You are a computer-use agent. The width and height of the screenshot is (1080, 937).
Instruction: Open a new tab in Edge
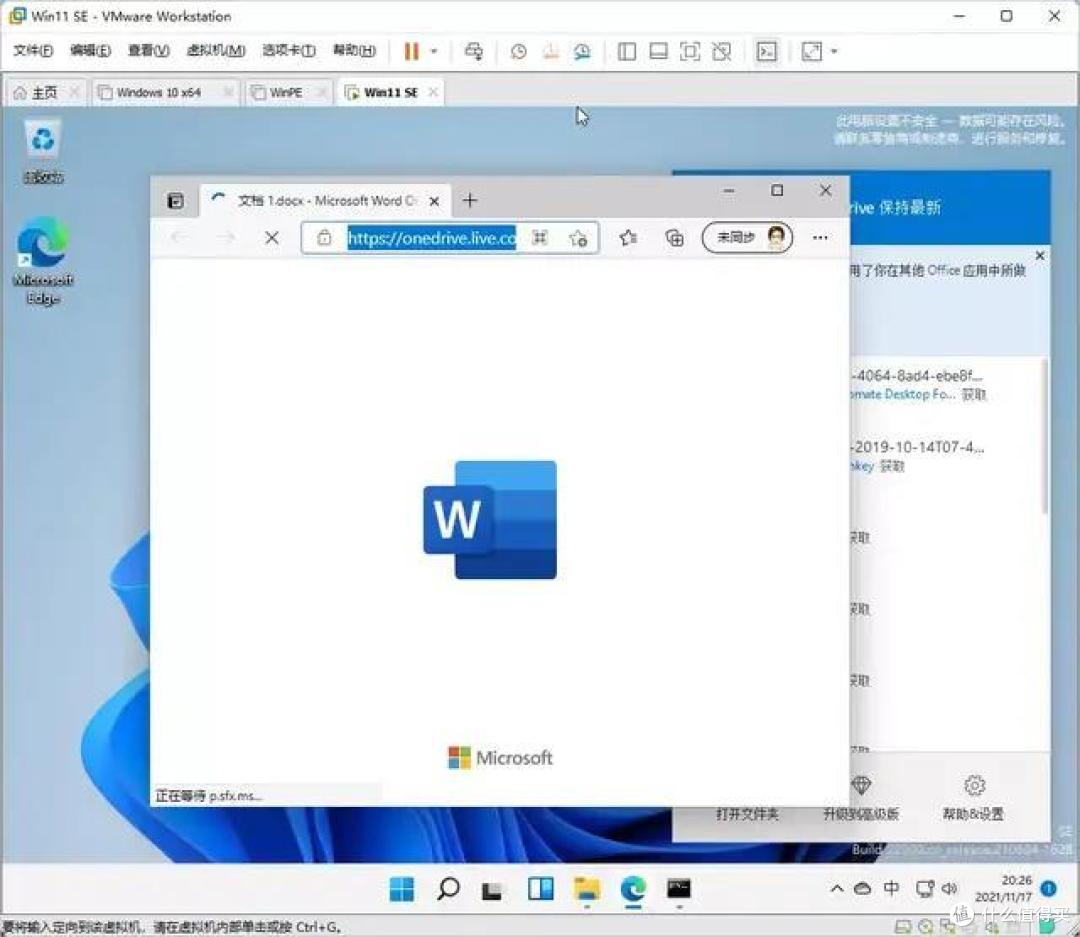coord(470,200)
